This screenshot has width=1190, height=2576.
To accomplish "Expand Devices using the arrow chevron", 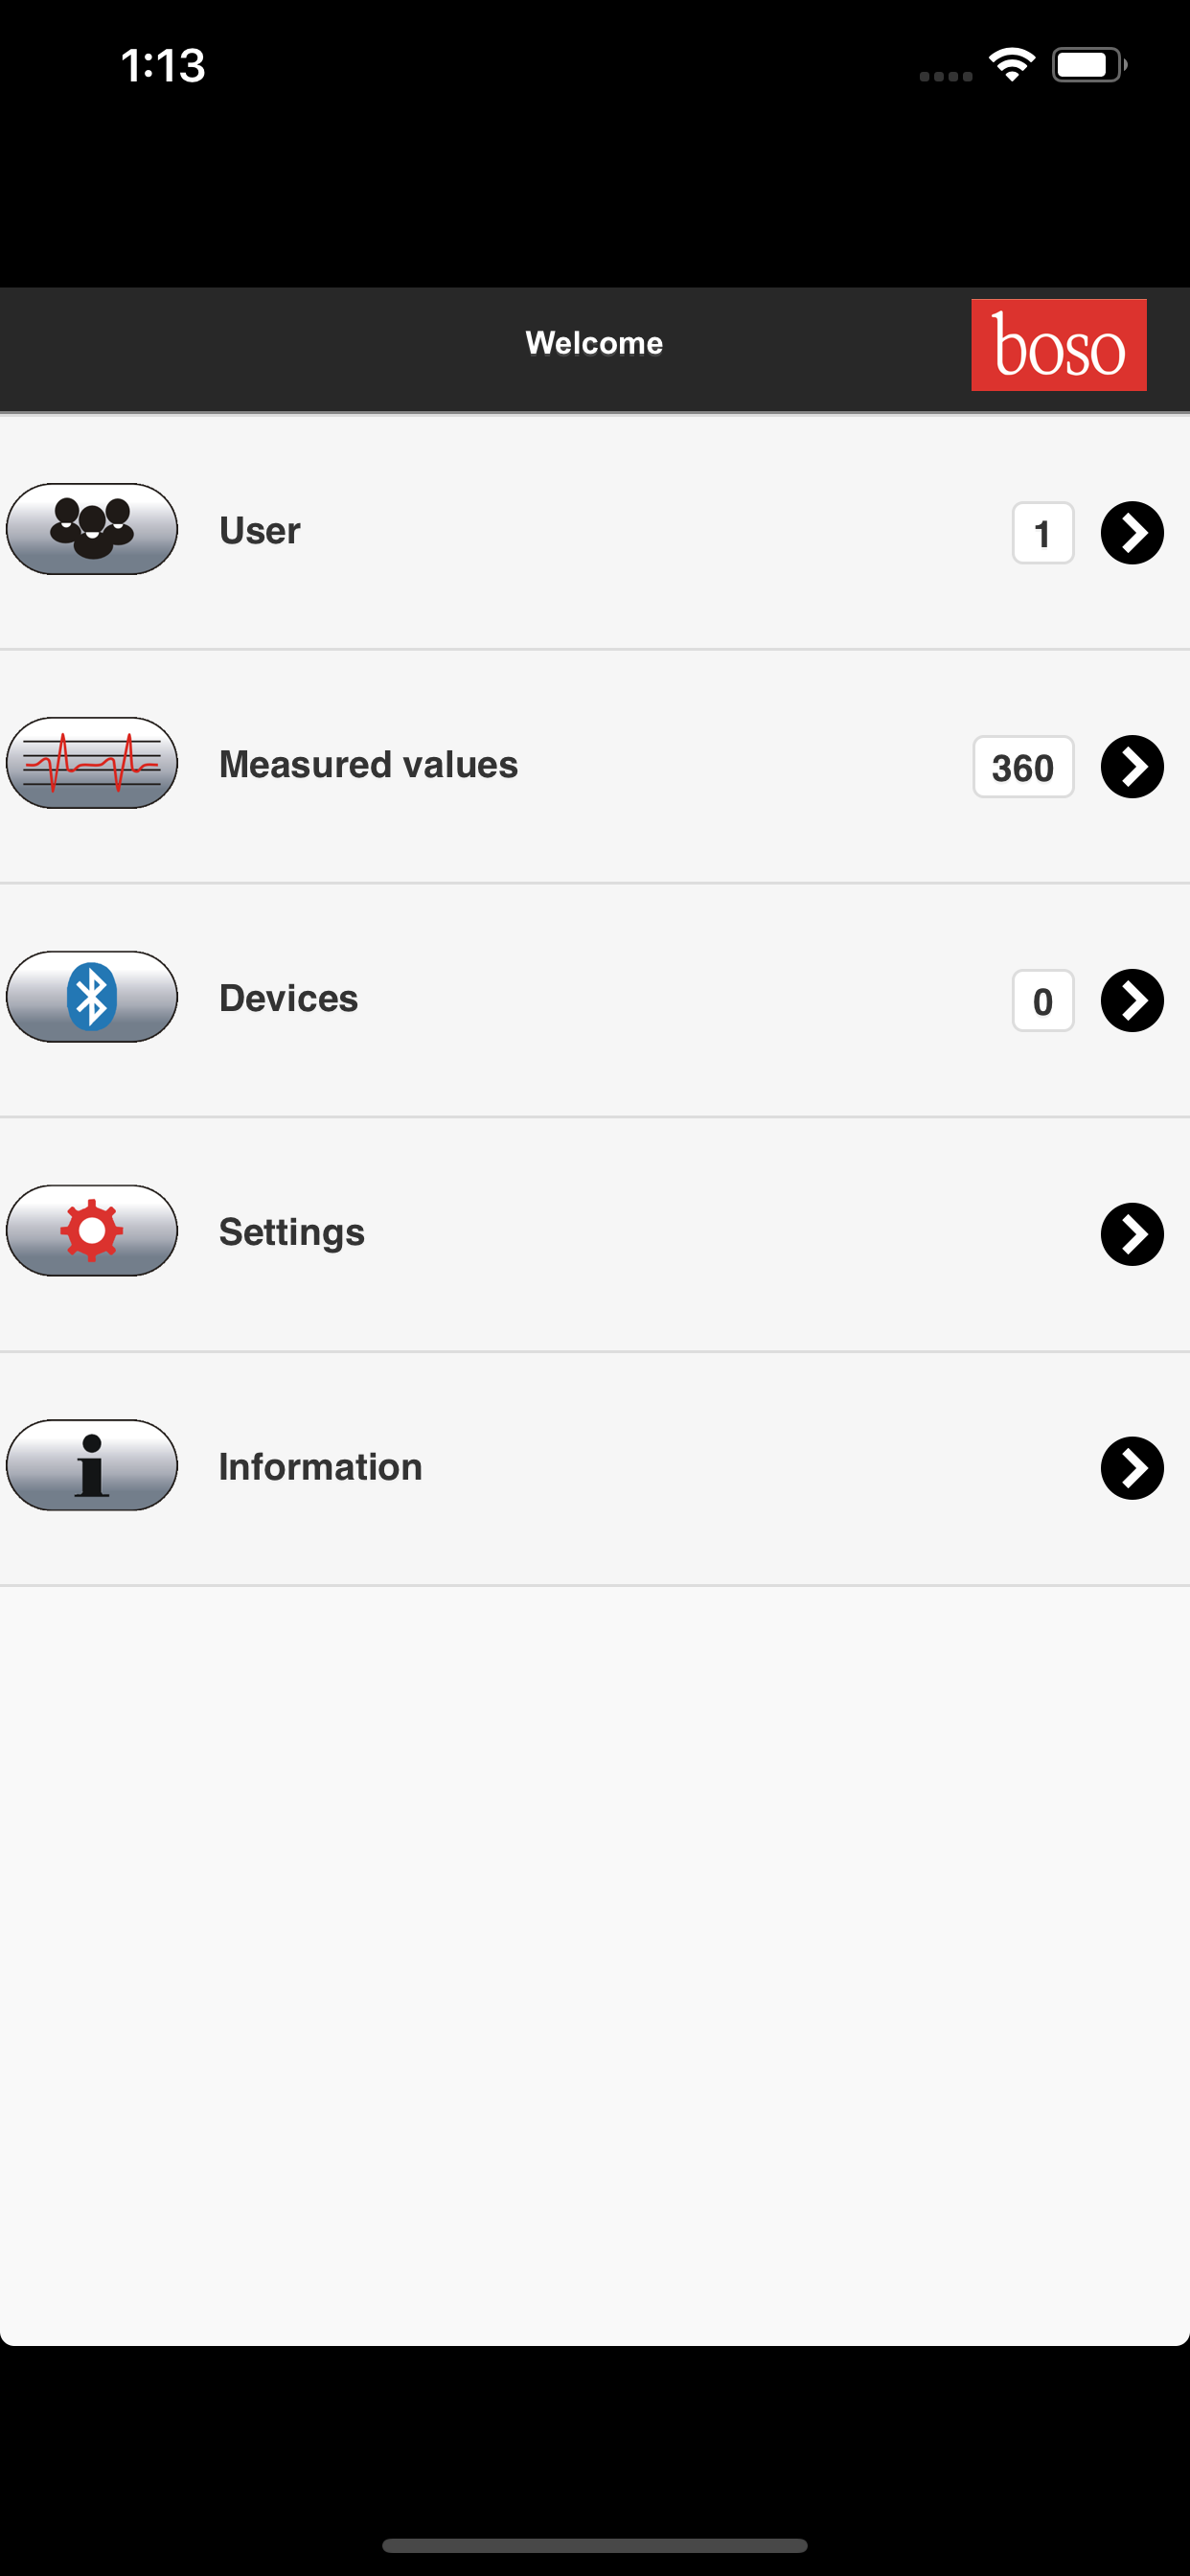I will pyautogui.click(x=1132, y=1000).
